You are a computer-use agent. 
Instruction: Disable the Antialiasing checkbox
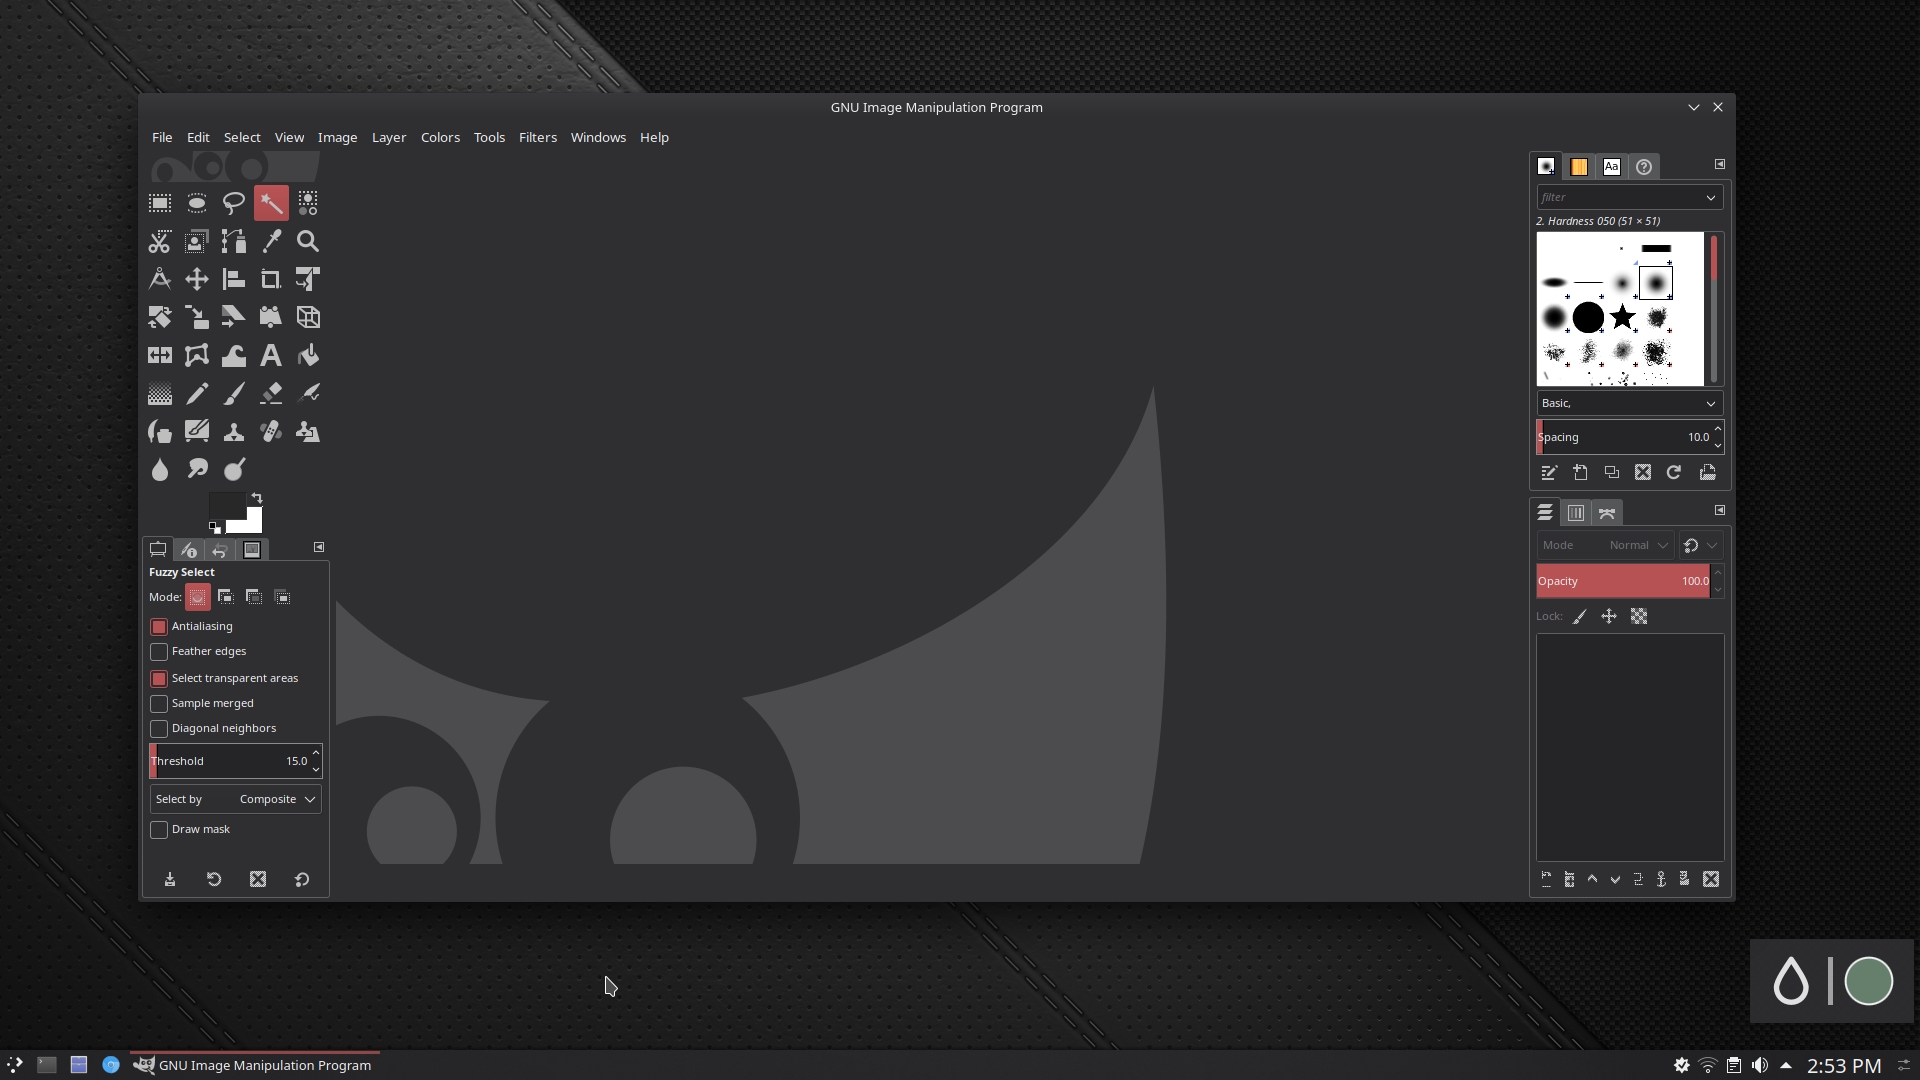[159, 627]
